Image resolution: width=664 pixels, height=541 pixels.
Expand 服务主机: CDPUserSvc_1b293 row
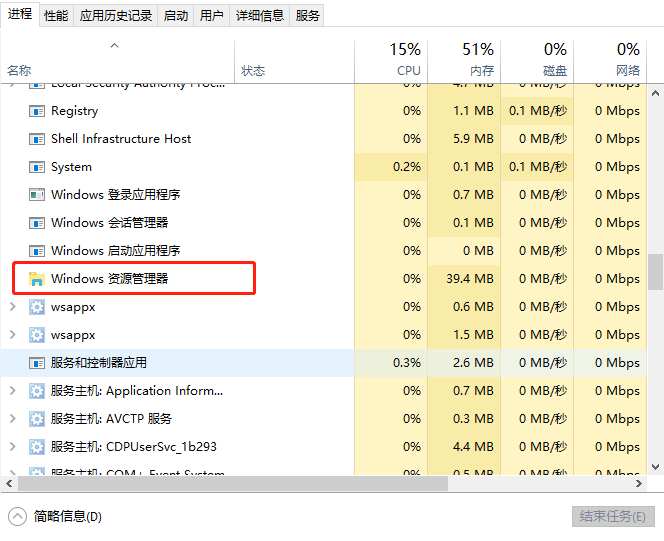click(13, 446)
